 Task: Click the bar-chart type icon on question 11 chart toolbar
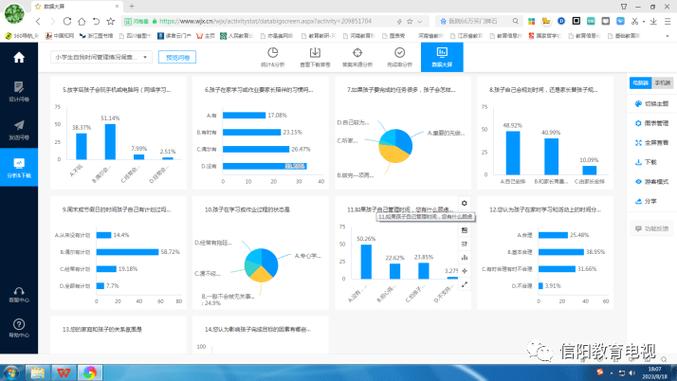(x=465, y=257)
